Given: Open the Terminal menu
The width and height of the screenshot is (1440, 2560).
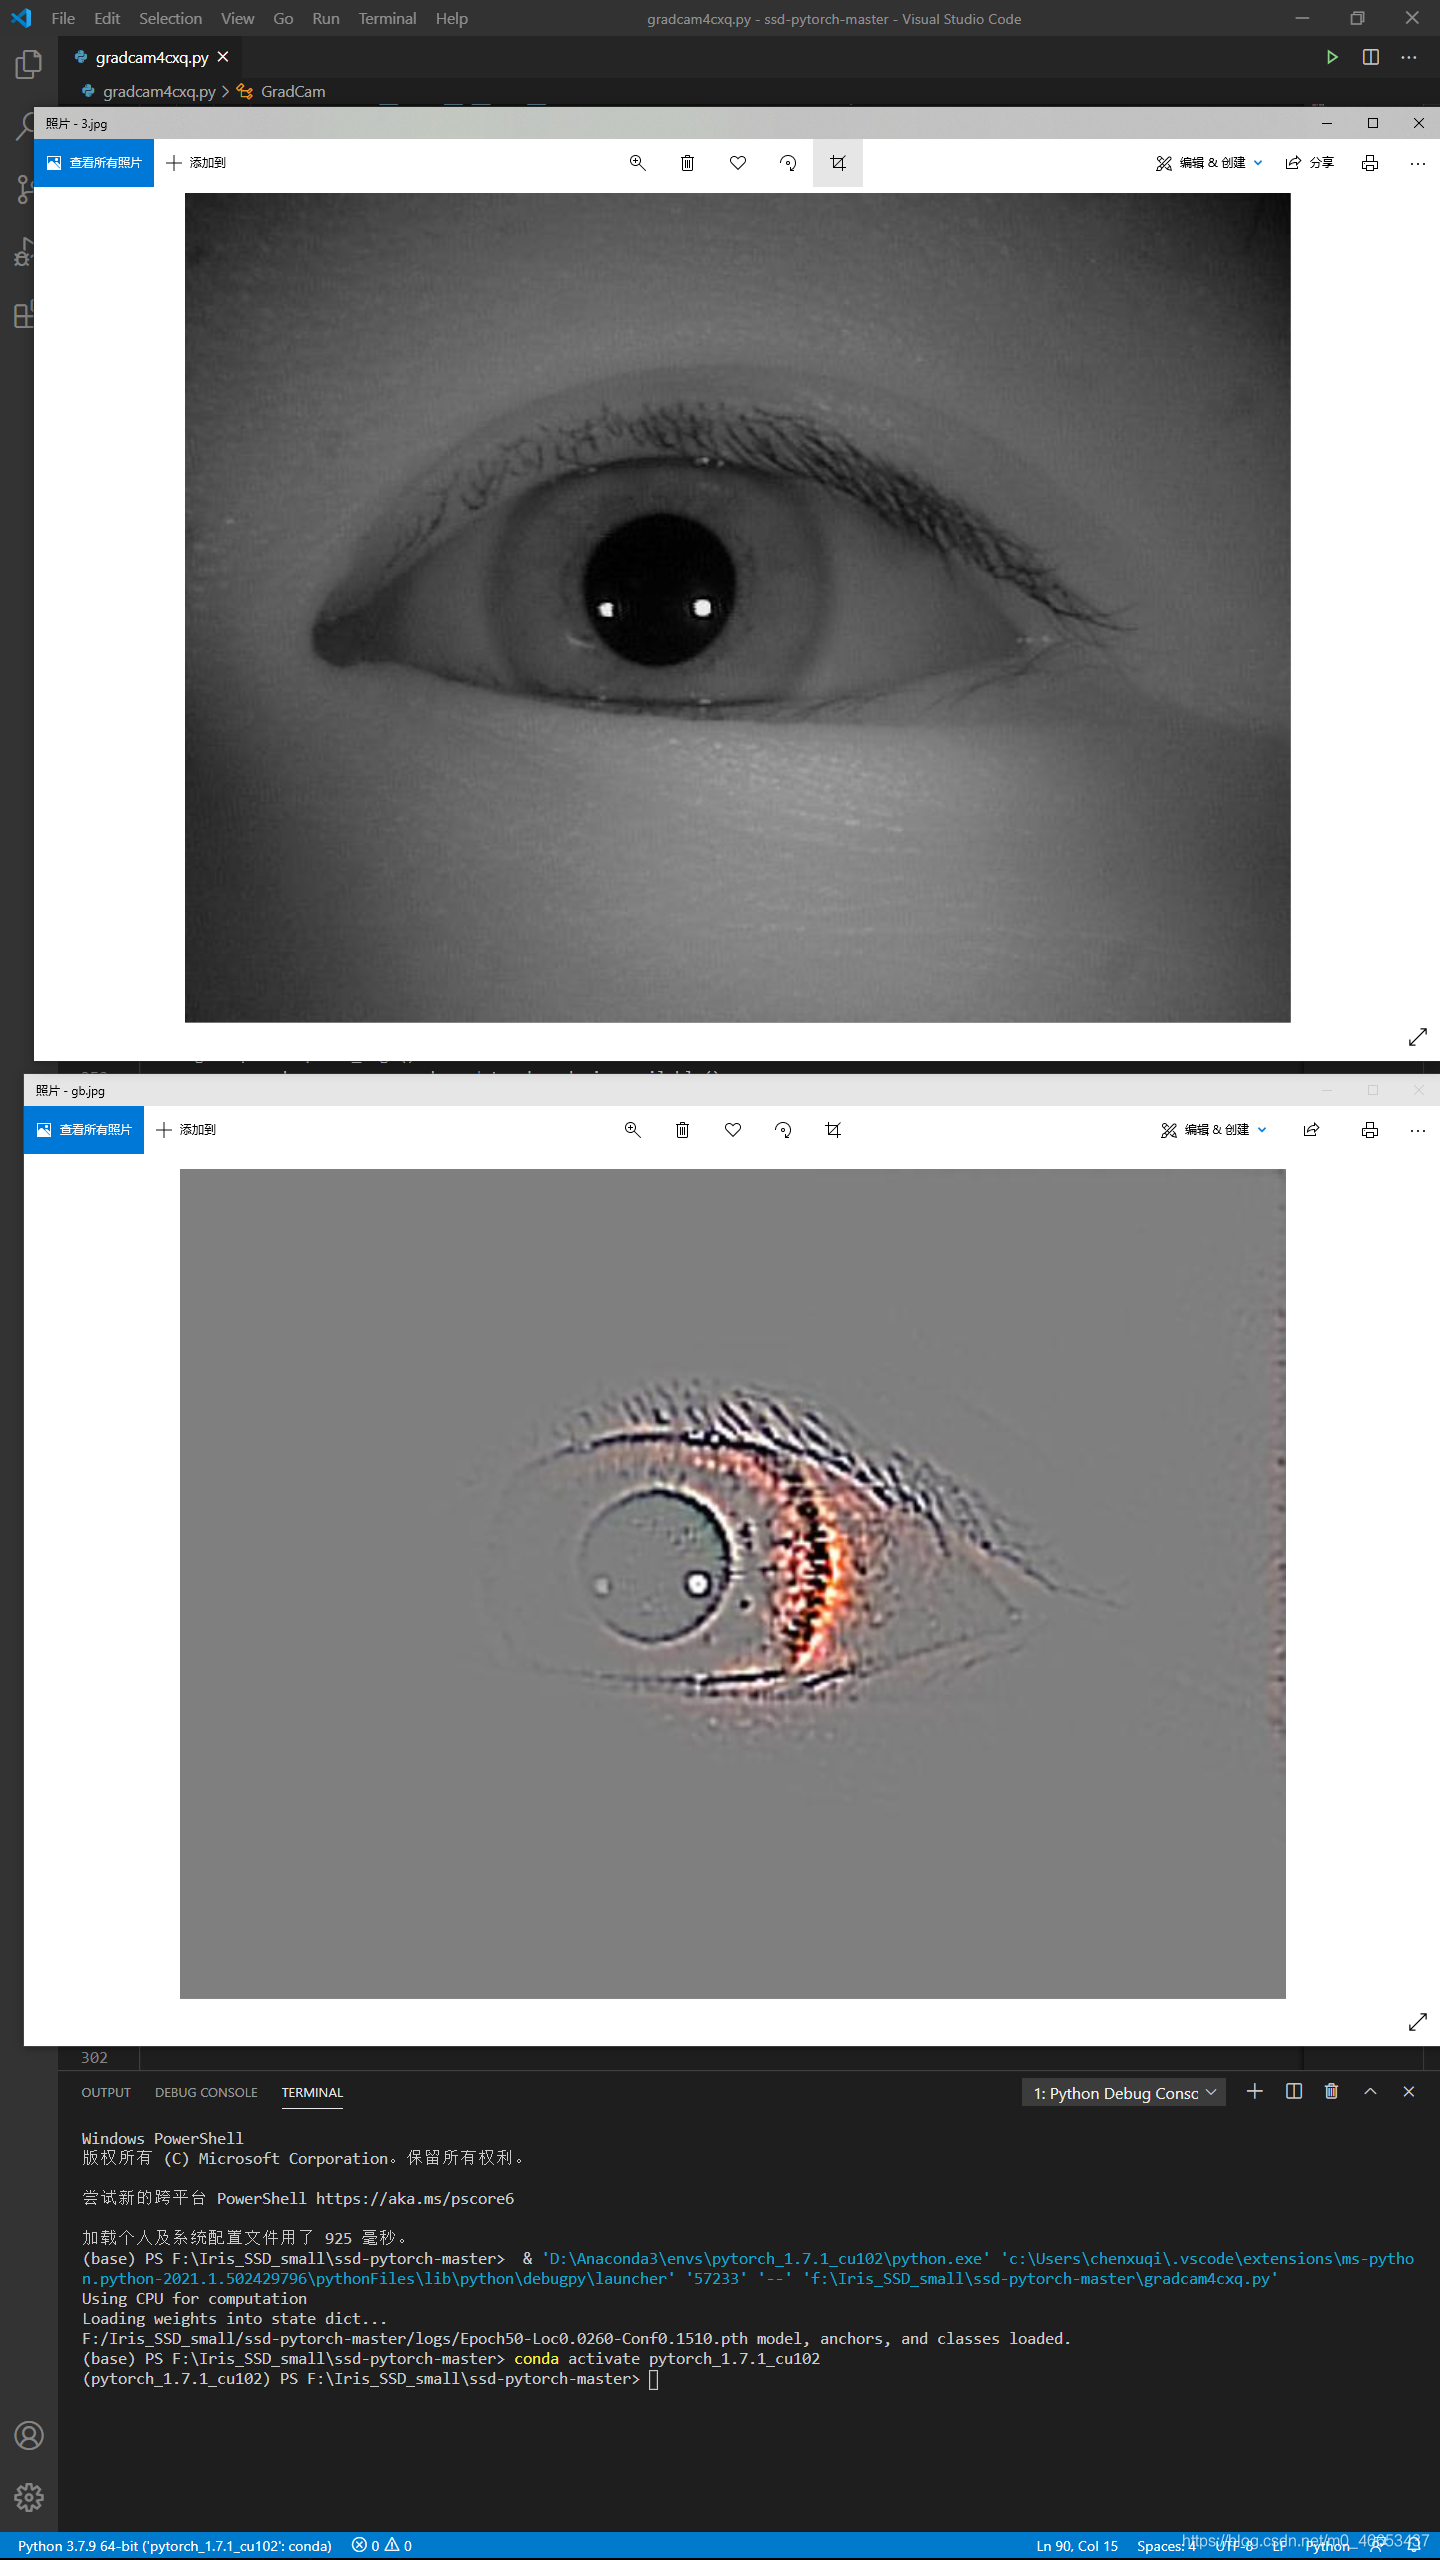Looking at the screenshot, I should [x=387, y=18].
